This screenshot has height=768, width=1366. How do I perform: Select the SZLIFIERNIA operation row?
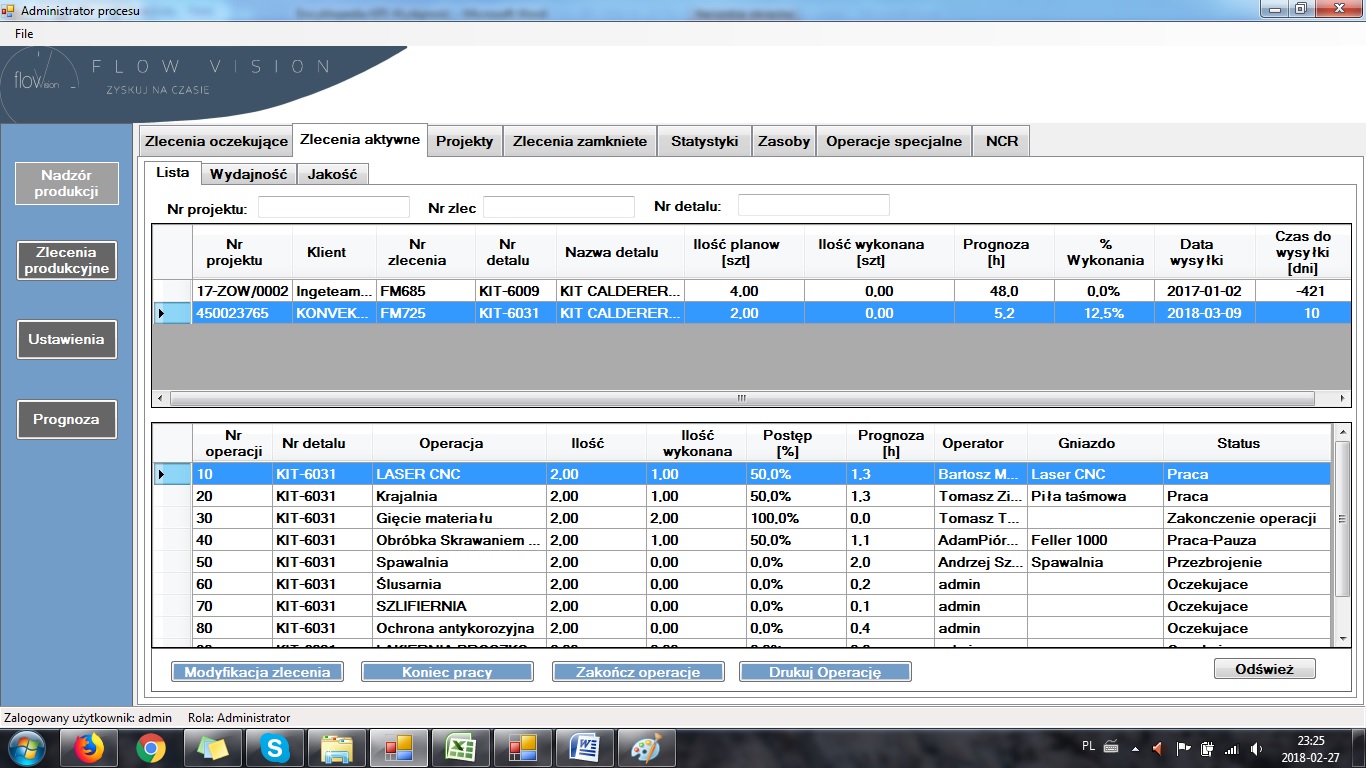tap(742, 606)
